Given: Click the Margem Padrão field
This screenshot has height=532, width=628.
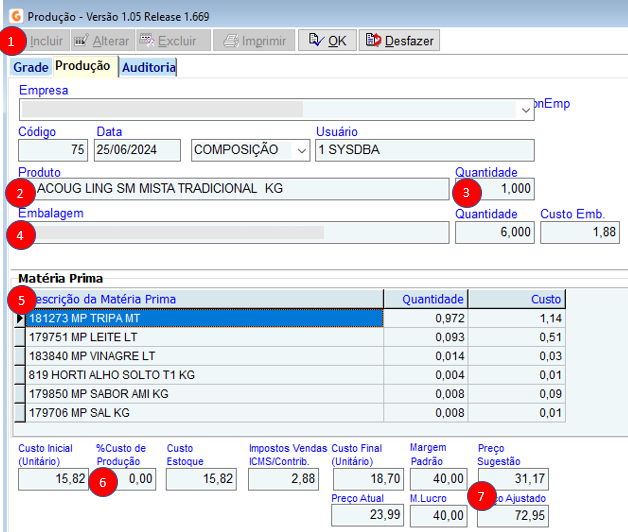Looking at the screenshot, I should pyautogui.click(x=439, y=480).
